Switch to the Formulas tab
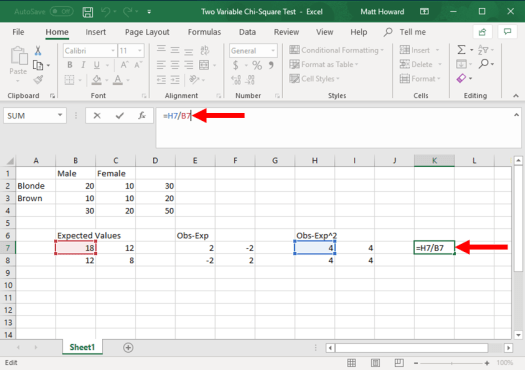 (204, 32)
